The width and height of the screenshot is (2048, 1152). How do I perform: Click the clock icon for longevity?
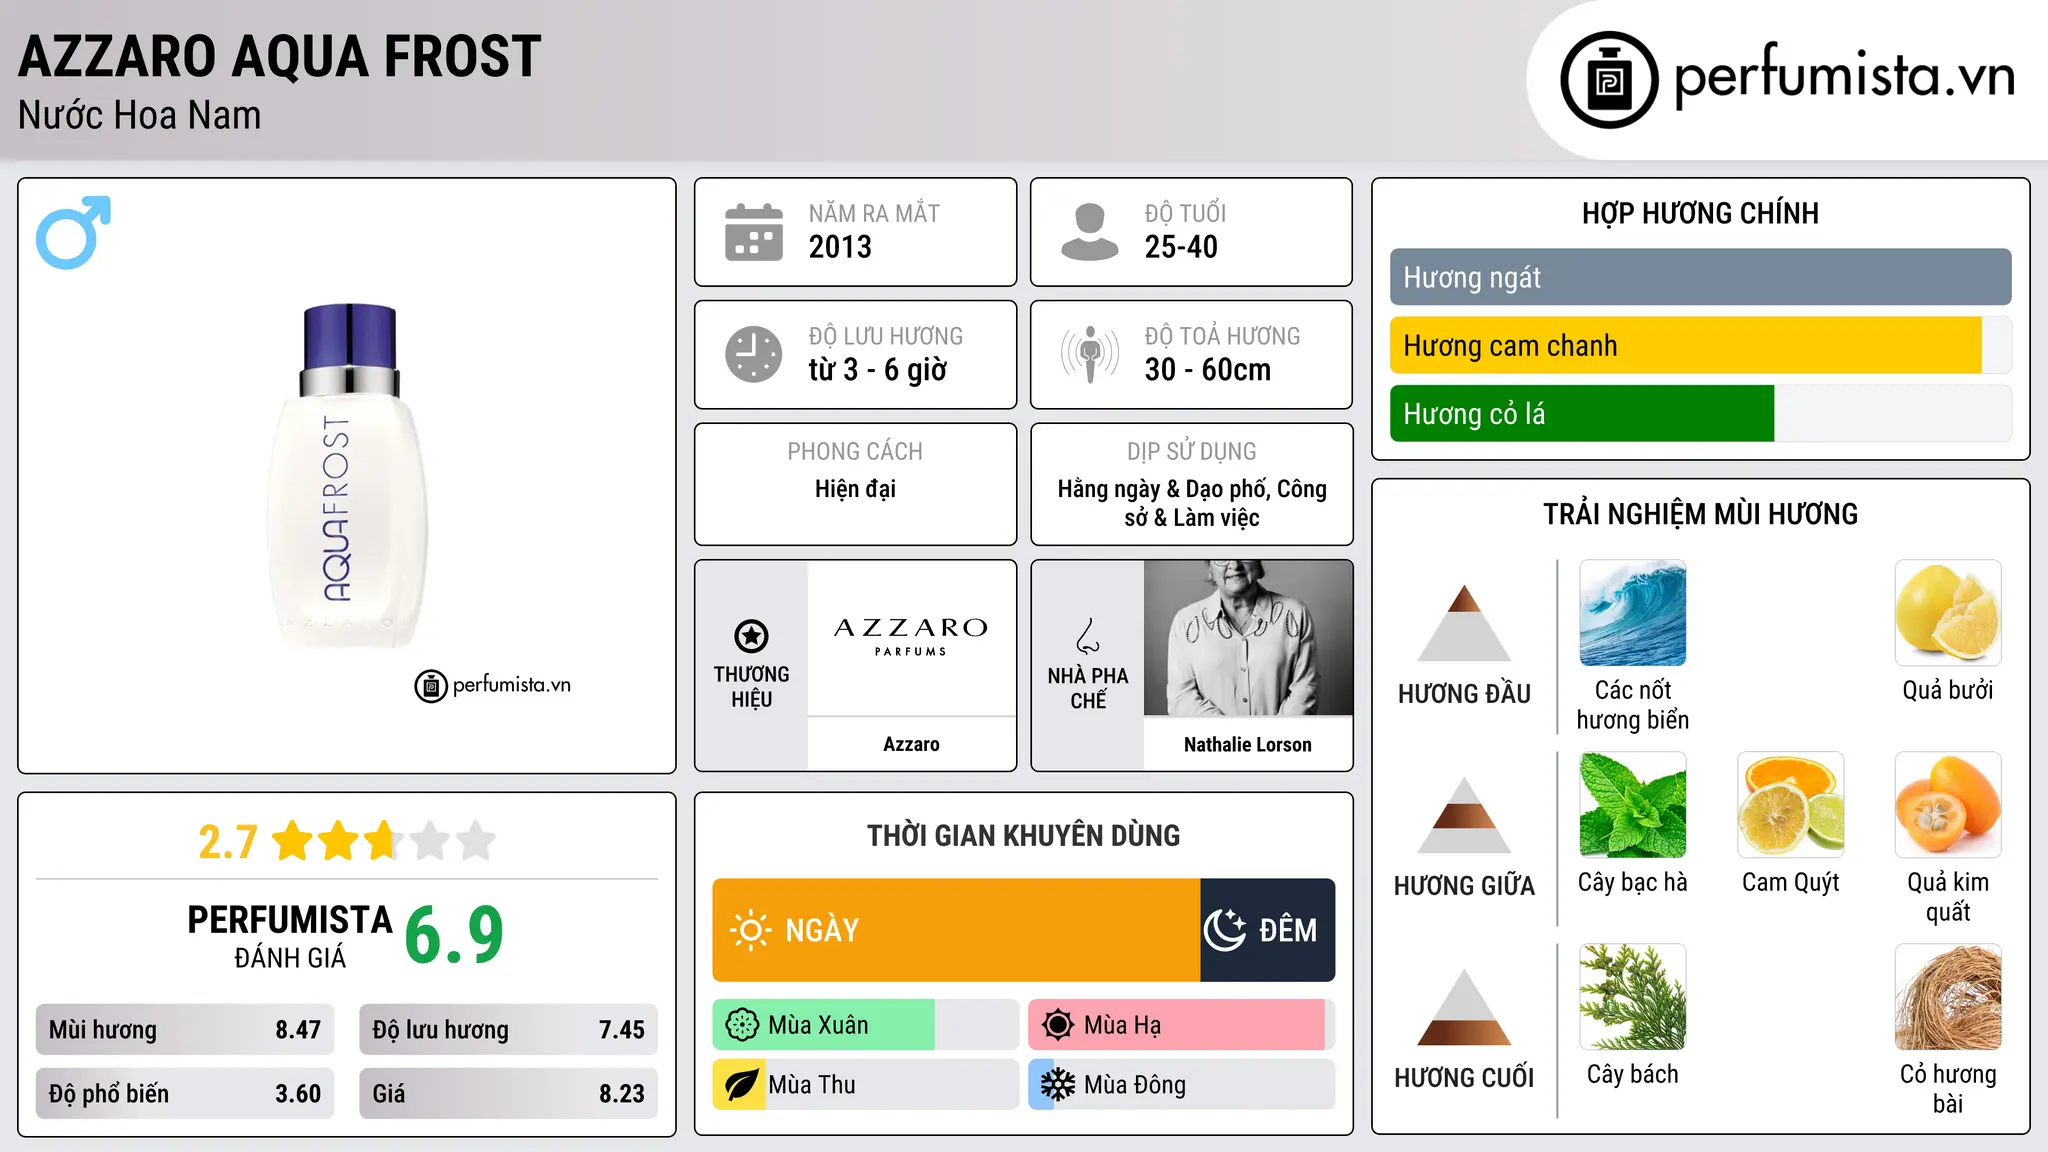click(754, 354)
